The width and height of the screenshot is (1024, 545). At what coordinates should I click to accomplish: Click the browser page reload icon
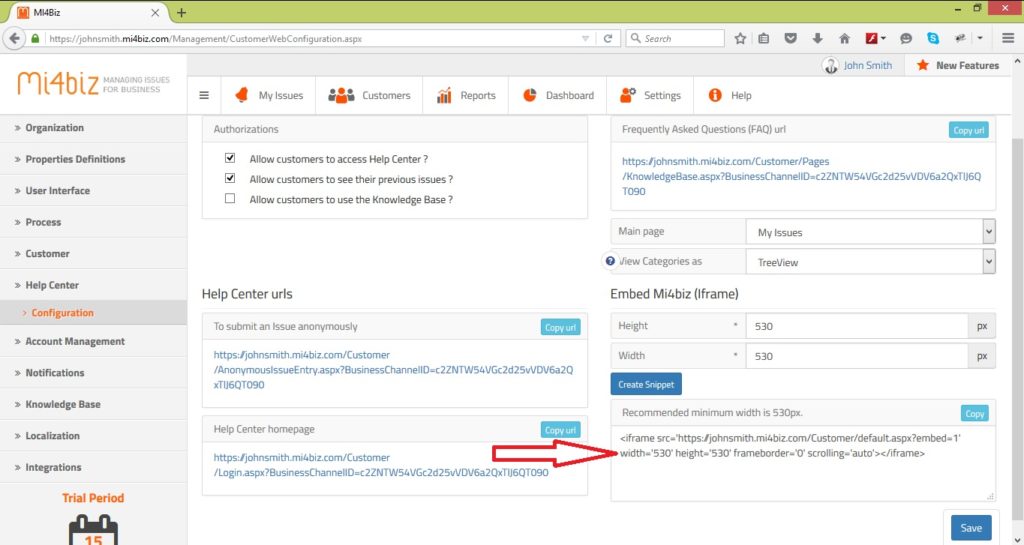point(607,38)
